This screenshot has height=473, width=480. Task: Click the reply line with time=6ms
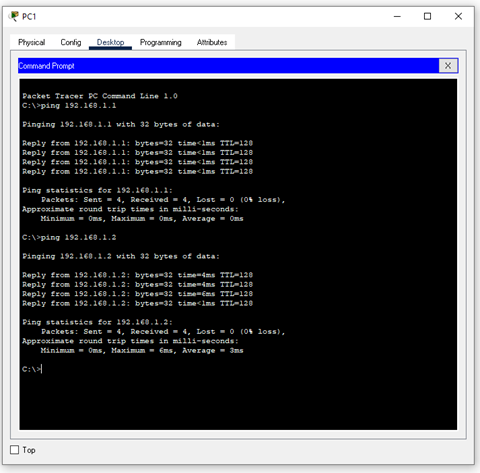pyautogui.click(x=137, y=294)
